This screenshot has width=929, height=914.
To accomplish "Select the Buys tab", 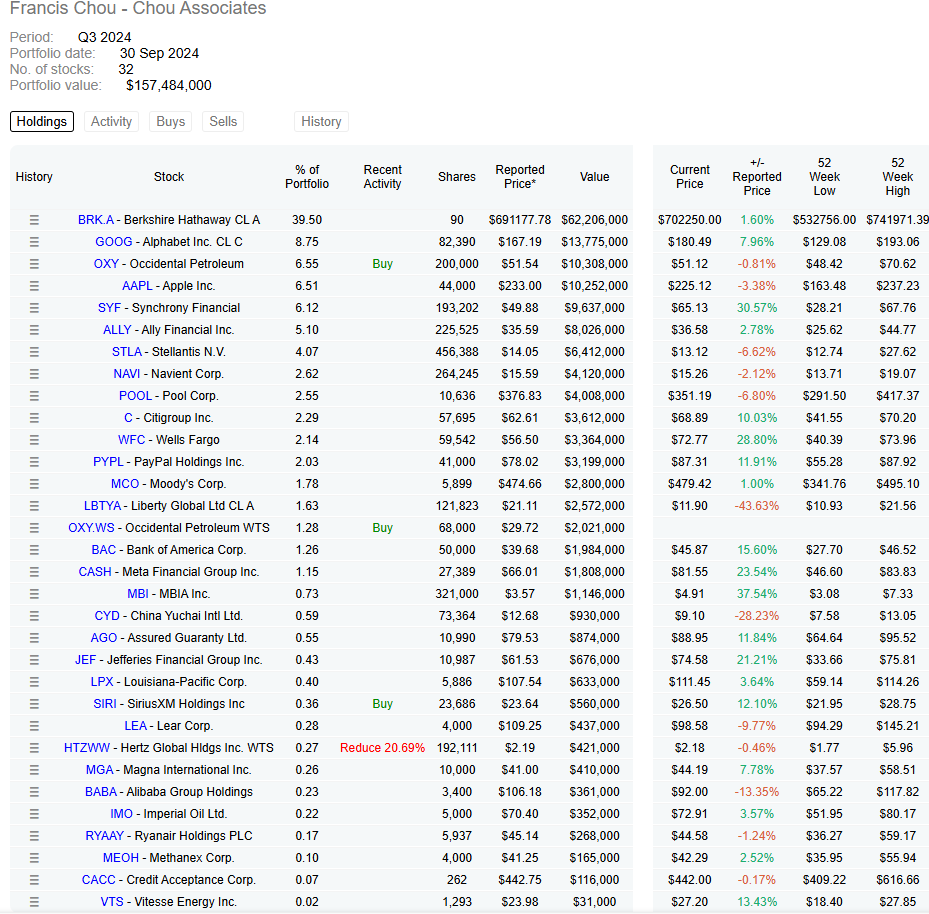I will pyautogui.click(x=171, y=121).
